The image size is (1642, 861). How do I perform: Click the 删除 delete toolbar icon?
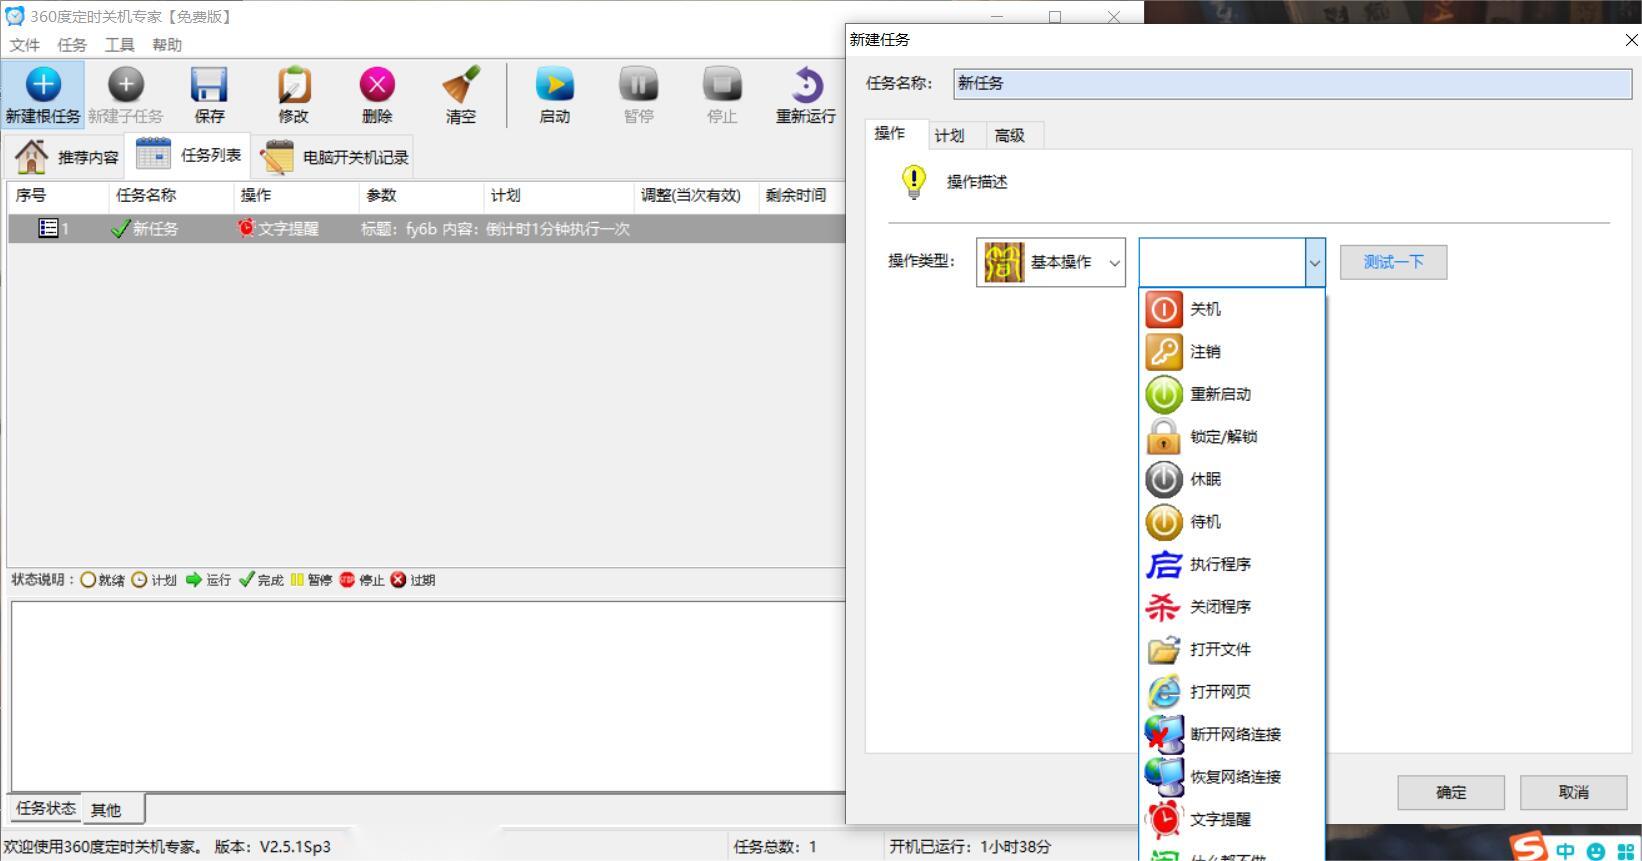coord(377,94)
